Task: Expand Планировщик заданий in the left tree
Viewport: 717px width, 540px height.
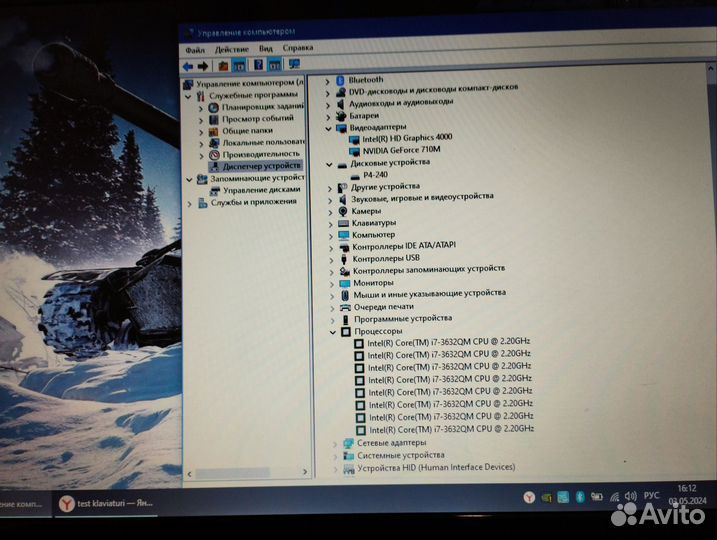Action: (x=201, y=106)
